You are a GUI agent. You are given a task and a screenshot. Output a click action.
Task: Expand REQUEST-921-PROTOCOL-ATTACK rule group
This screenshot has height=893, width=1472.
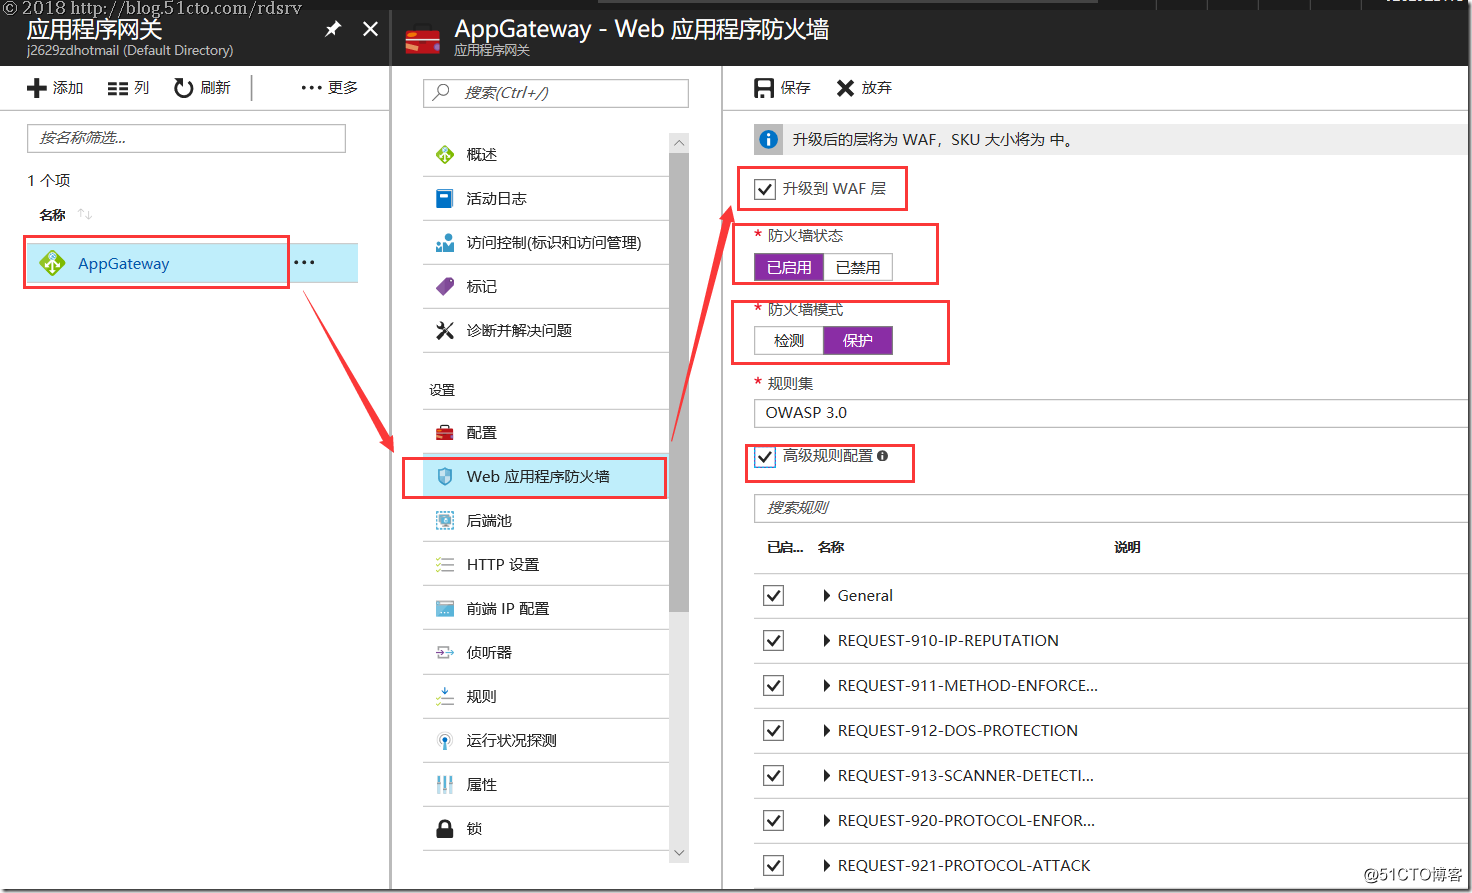pos(827,866)
